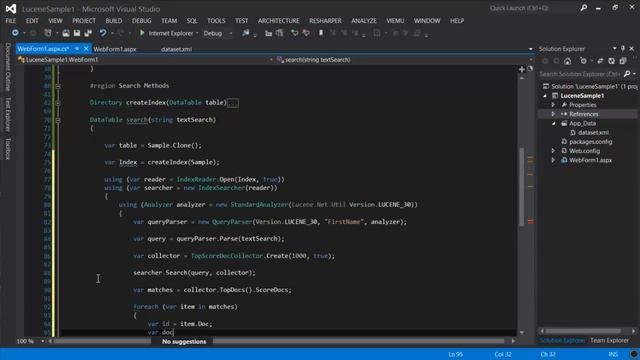Click the Save (single floppy) toolbar icon

pos(77,33)
